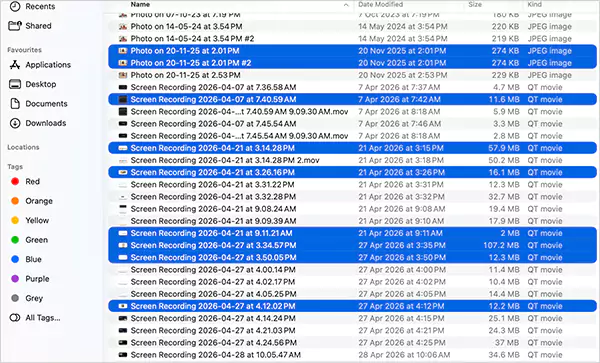The width and height of the screenshot is (600, 363).
Task: Select Screen Recording 2026-04-27 at 4.12.02 PM
Action: point(352,306)
